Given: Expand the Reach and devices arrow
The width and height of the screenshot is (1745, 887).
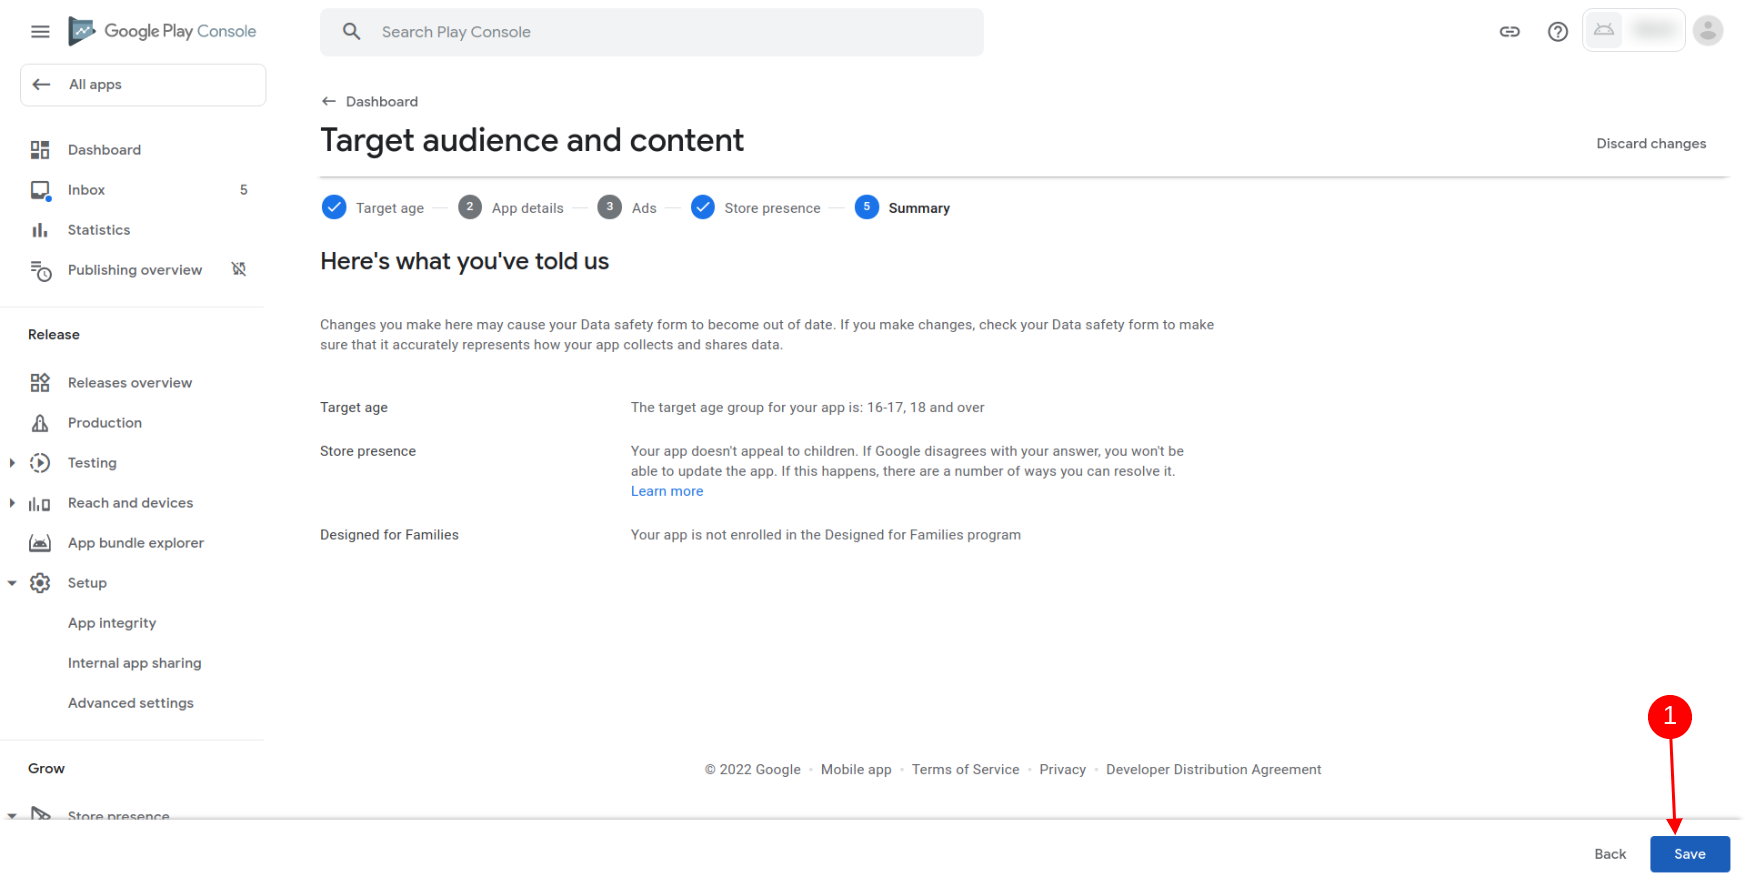Looking at the screenshot, I should 12,503.
